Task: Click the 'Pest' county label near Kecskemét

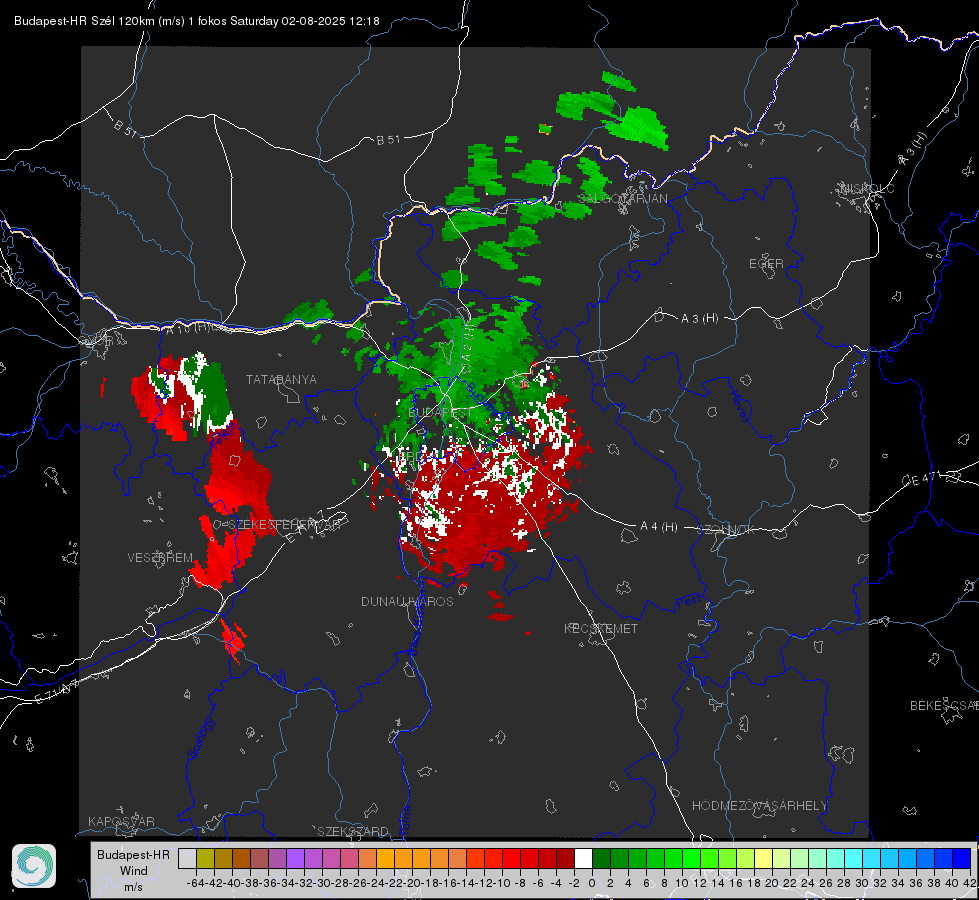Action: click(x=688, y=601)
